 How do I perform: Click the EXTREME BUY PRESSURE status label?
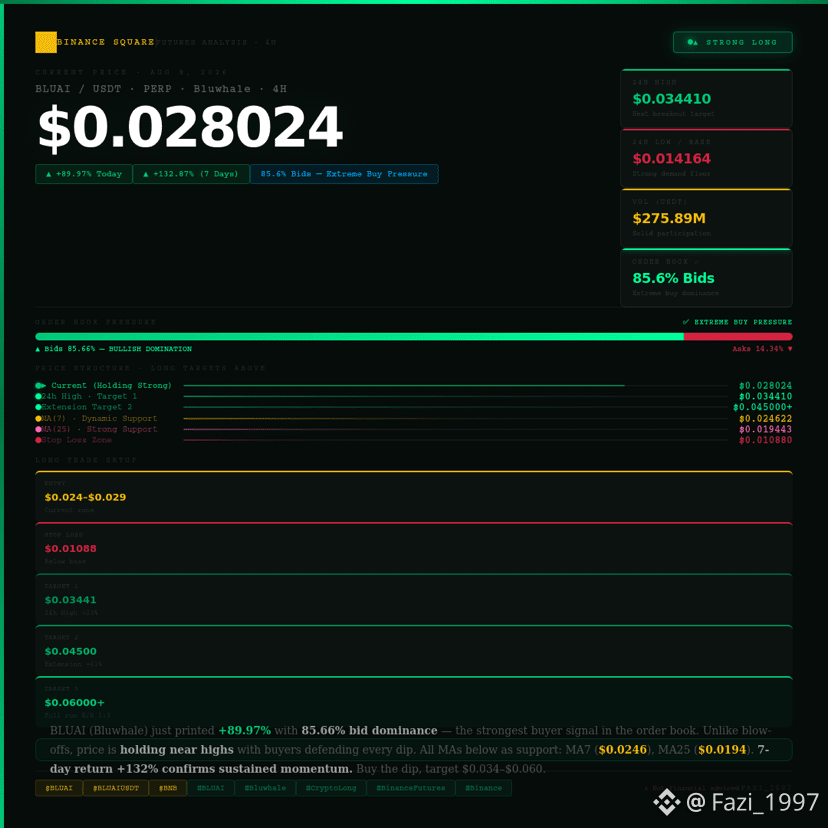[737, 322]
